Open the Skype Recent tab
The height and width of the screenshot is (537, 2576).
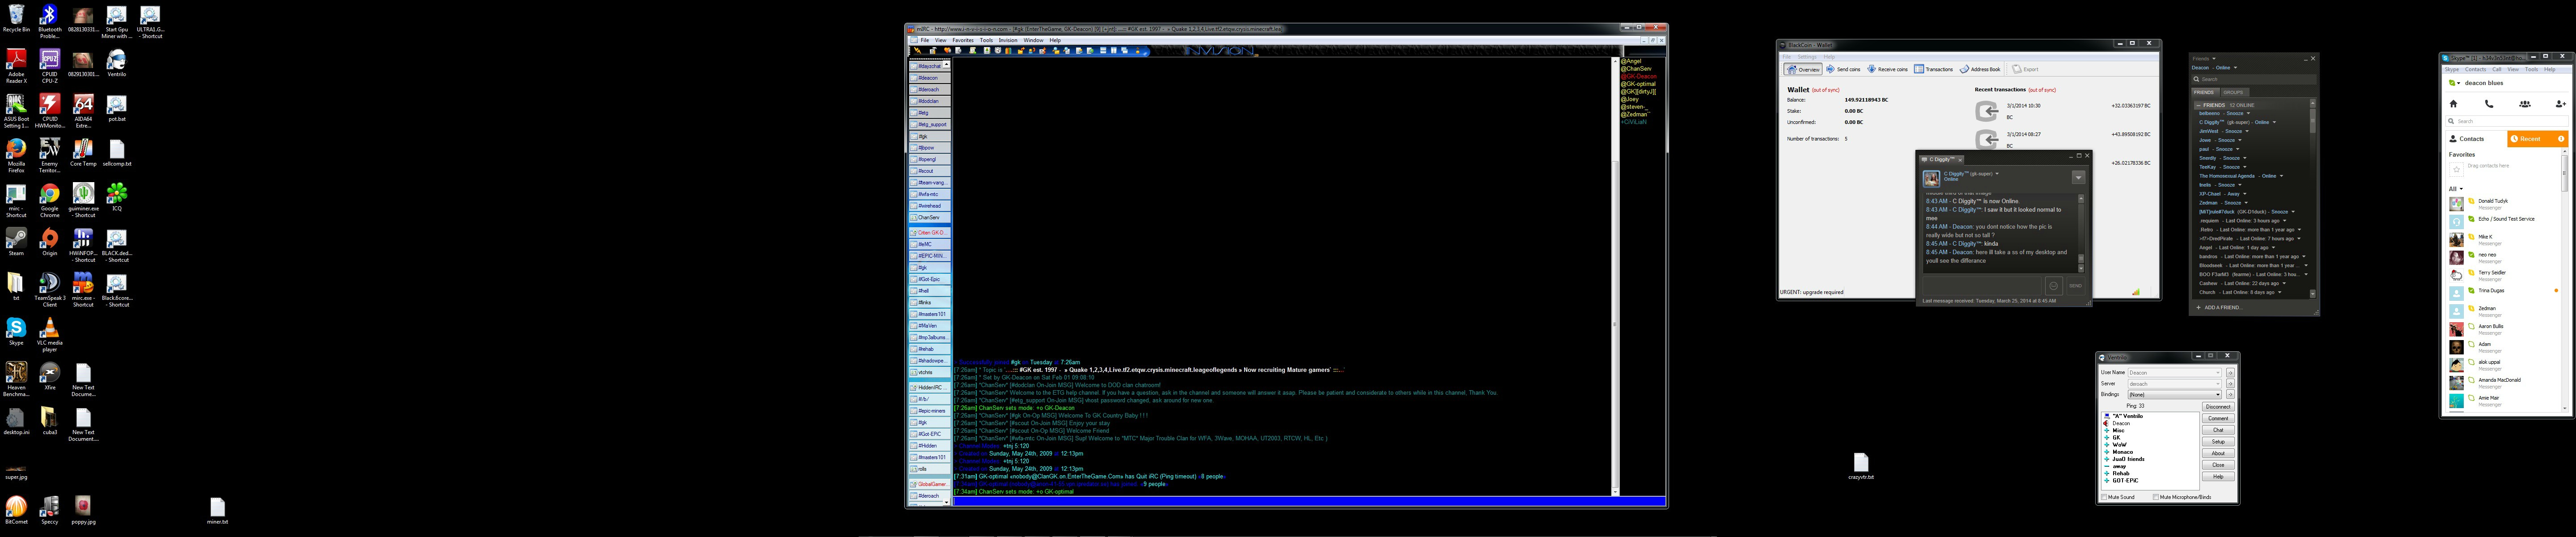point(2538,139)
